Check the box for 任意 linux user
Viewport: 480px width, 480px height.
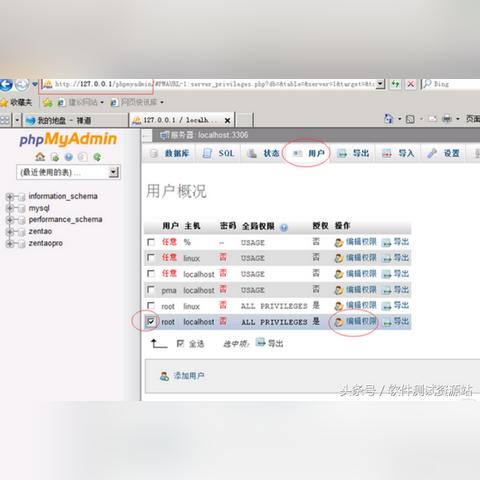click(x=151, y=258)
